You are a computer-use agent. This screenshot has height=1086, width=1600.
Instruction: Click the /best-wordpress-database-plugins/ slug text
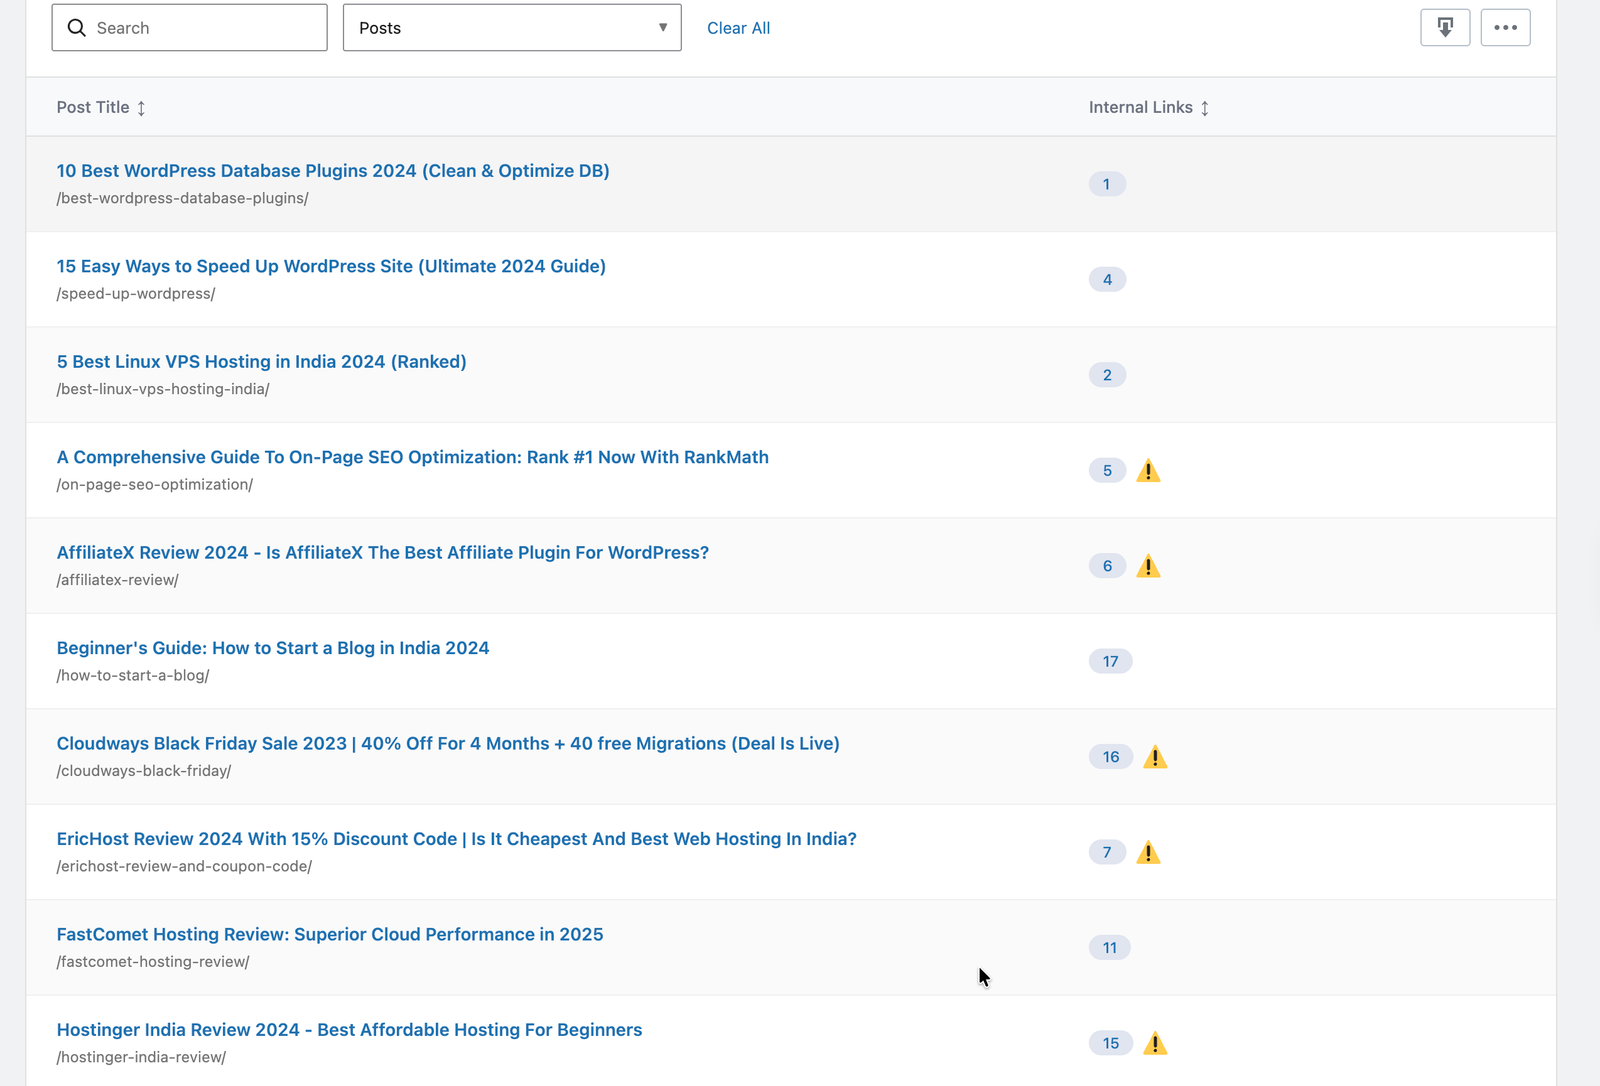[183, 198]
